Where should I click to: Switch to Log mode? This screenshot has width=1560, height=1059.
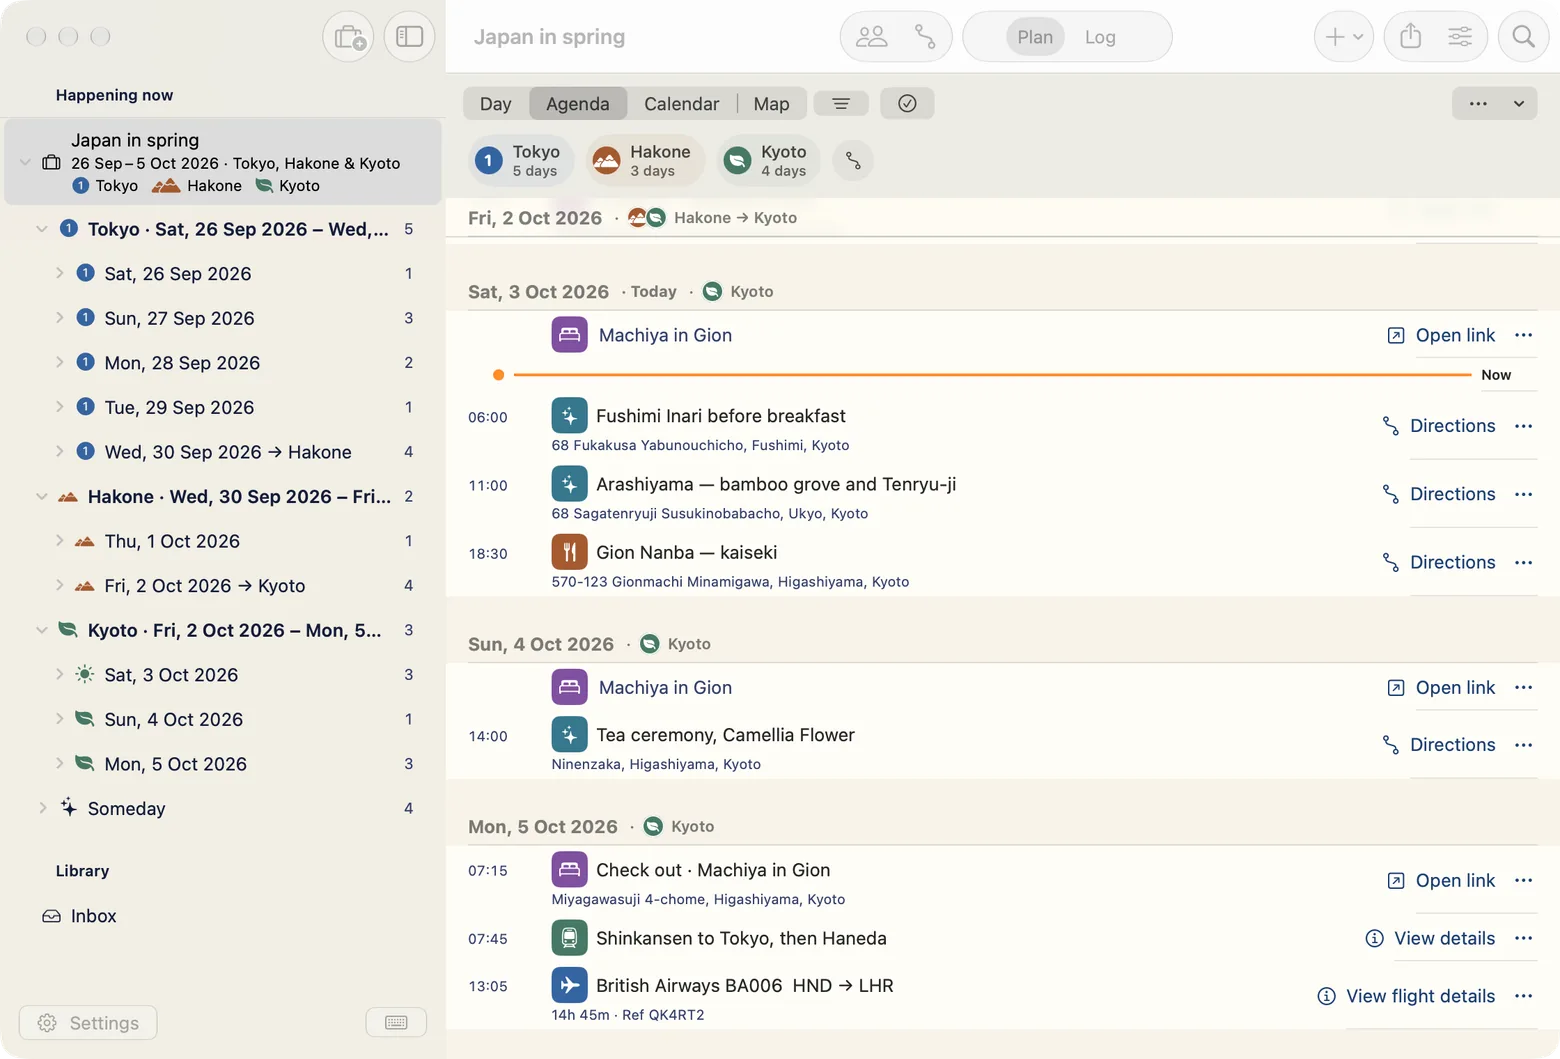[x=1100, y=37]
